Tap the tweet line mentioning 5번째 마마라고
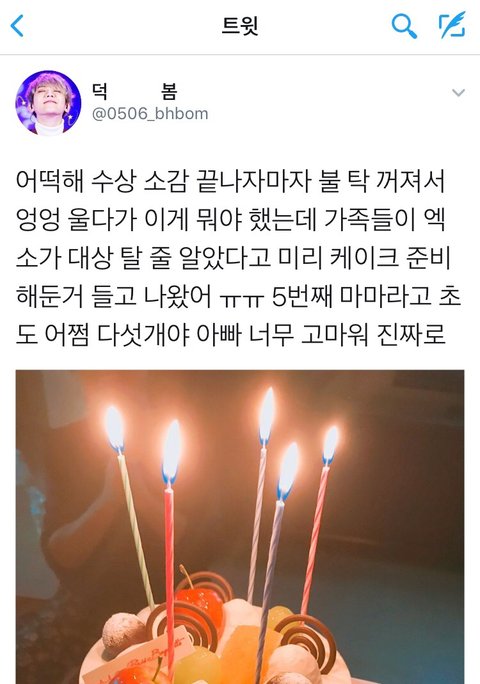Screen dimensions: 480x684 238,296
